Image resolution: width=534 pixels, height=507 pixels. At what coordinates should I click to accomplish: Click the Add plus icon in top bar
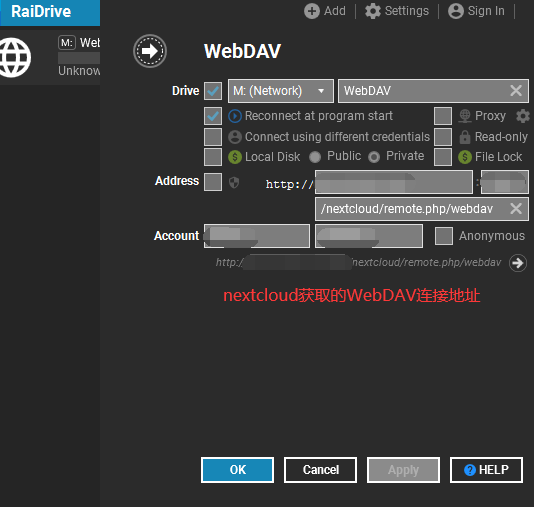[x=312, y=11]
